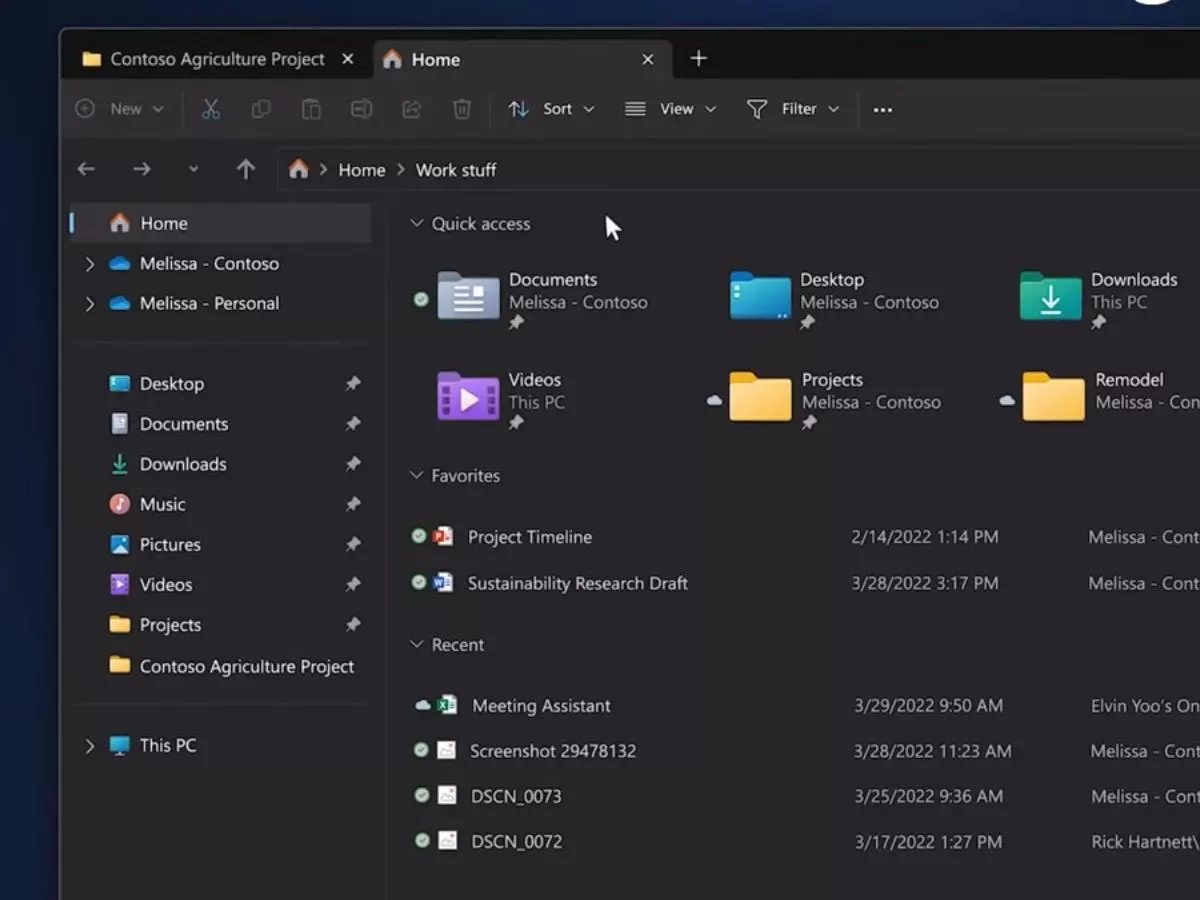The width and height of the screenshot is (1200, 900).
Task: Click the navigate up arrow icon
Action: point(245,169)
